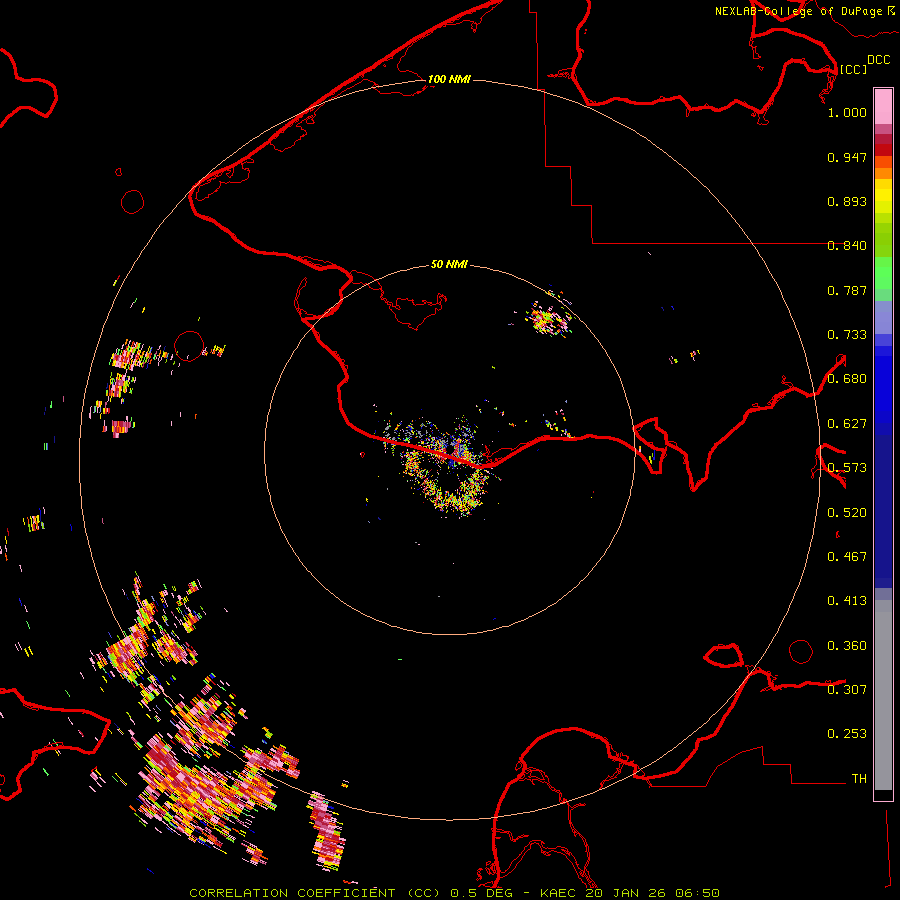This screenshot has height=900, width=900.
Task: Click the 100 NMI range ring label
Action: (x=449, y=79)
